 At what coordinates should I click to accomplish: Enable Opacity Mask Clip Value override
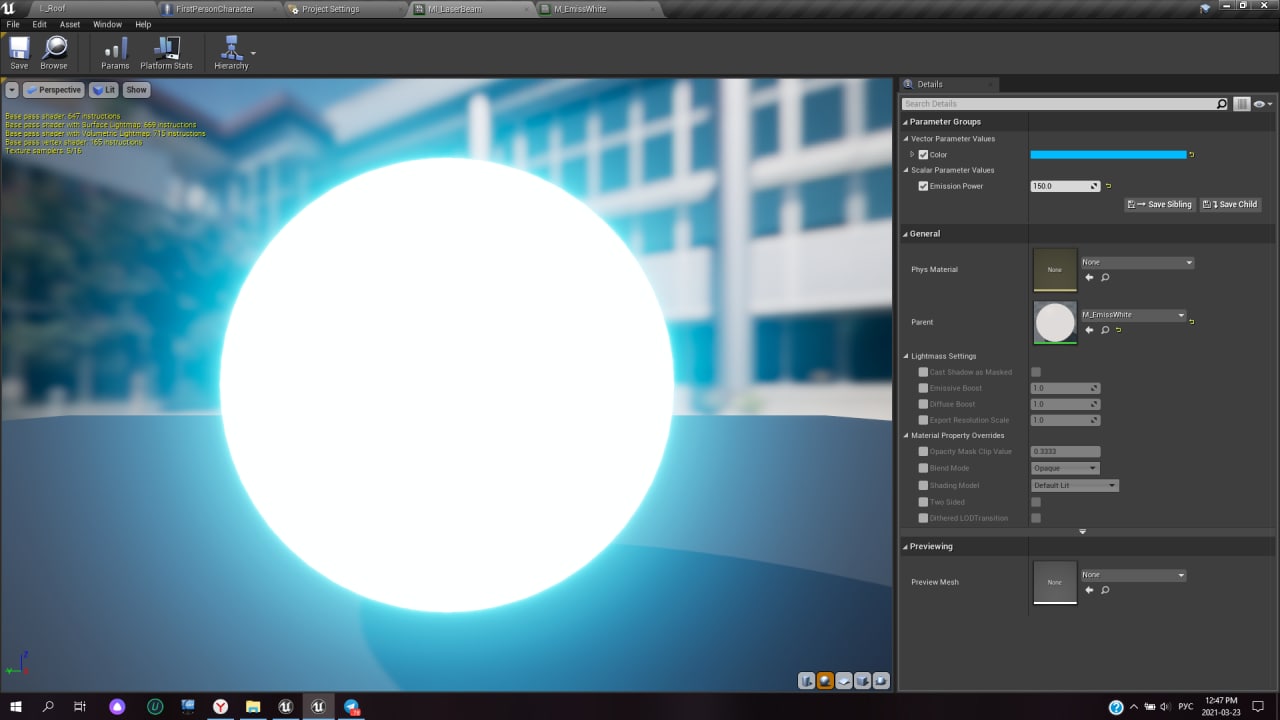923,451
